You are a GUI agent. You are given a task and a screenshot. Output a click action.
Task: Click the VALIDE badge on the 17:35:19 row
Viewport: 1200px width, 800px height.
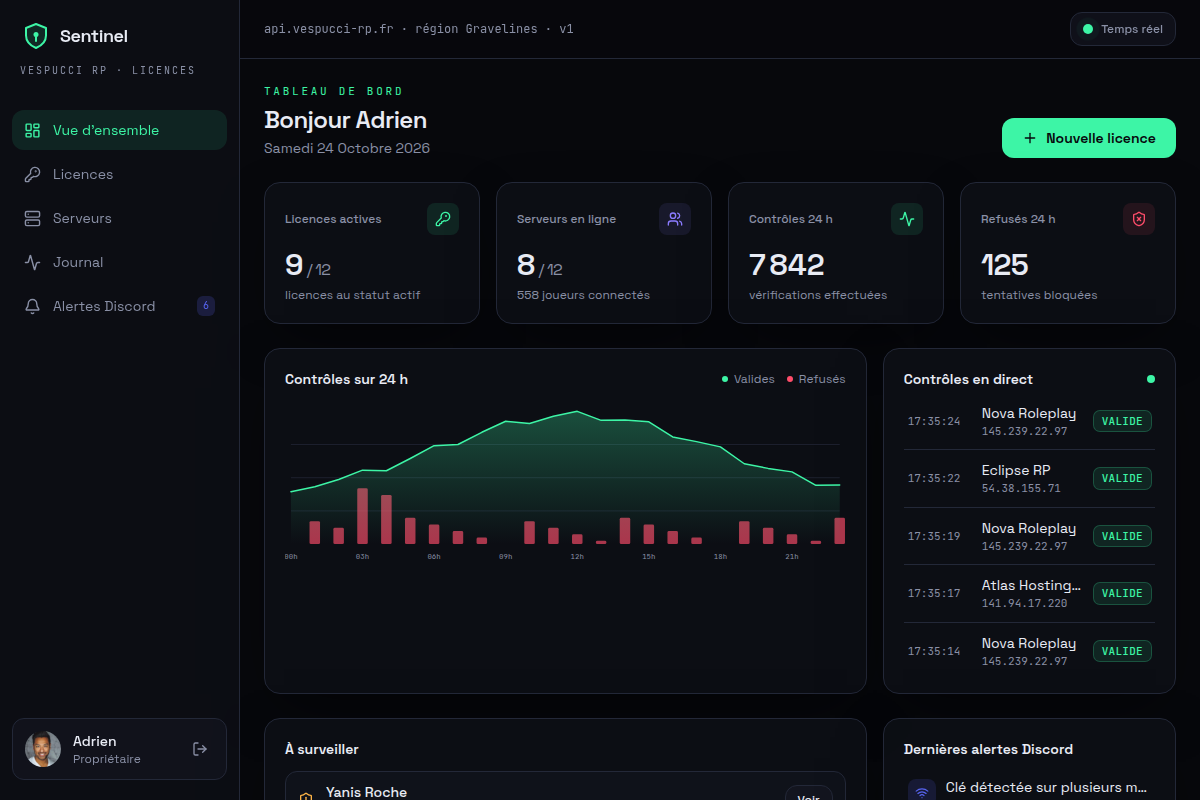point(1122,536)
